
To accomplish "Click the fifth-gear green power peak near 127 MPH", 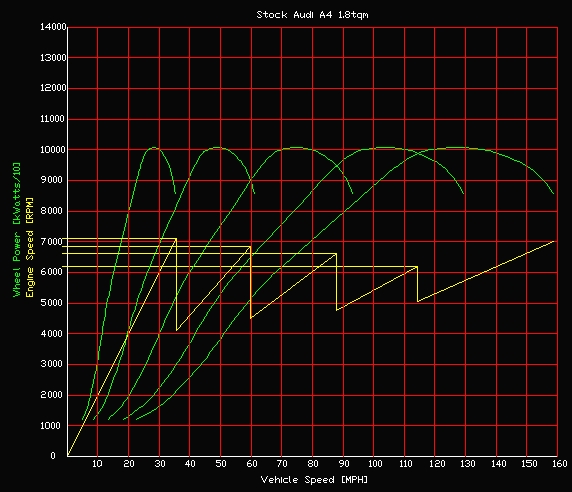I will click(456, 148).
